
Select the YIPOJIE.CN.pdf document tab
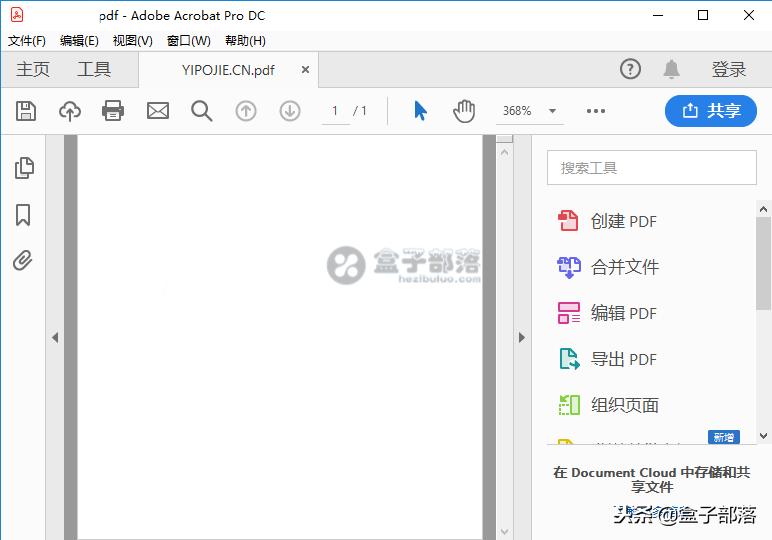coord(228,70)
